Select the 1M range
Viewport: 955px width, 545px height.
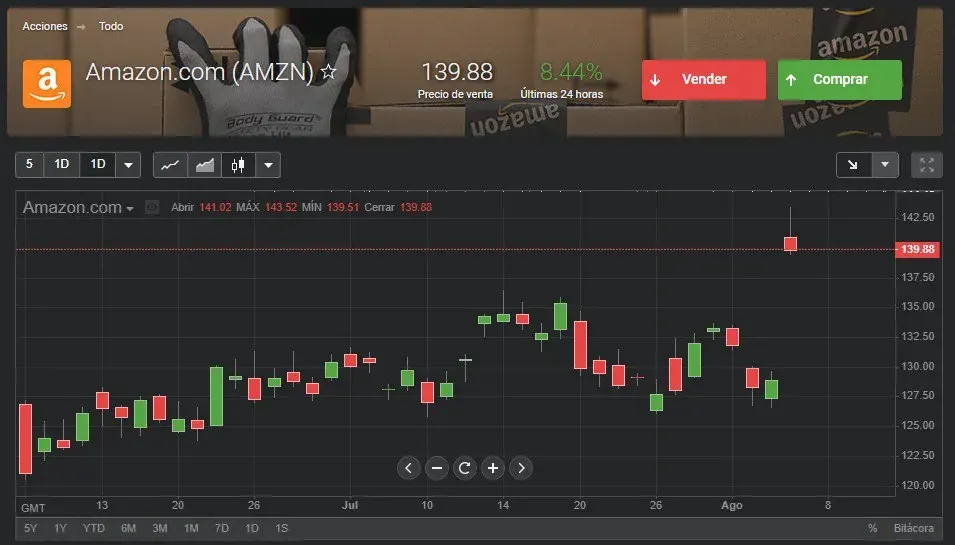coord(191,528)
